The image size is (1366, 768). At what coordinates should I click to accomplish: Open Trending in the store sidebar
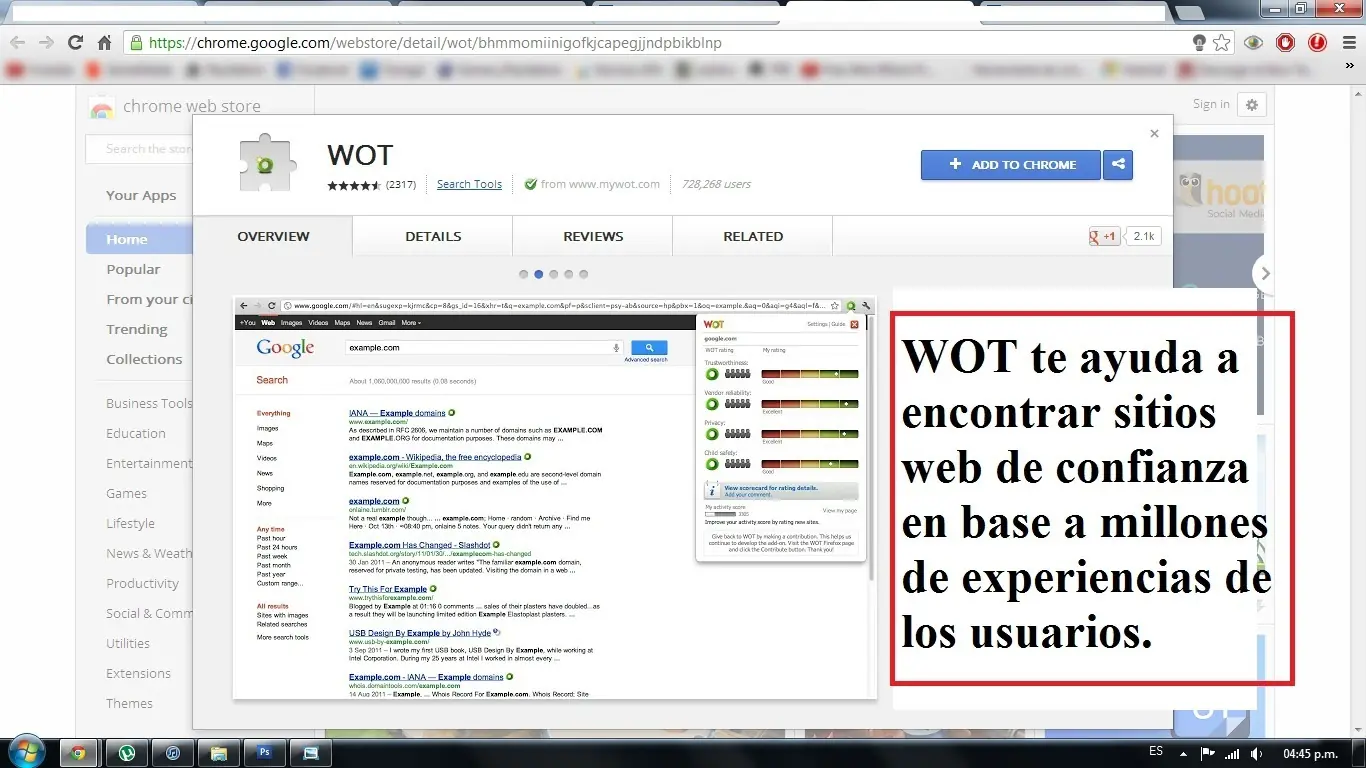137,329
